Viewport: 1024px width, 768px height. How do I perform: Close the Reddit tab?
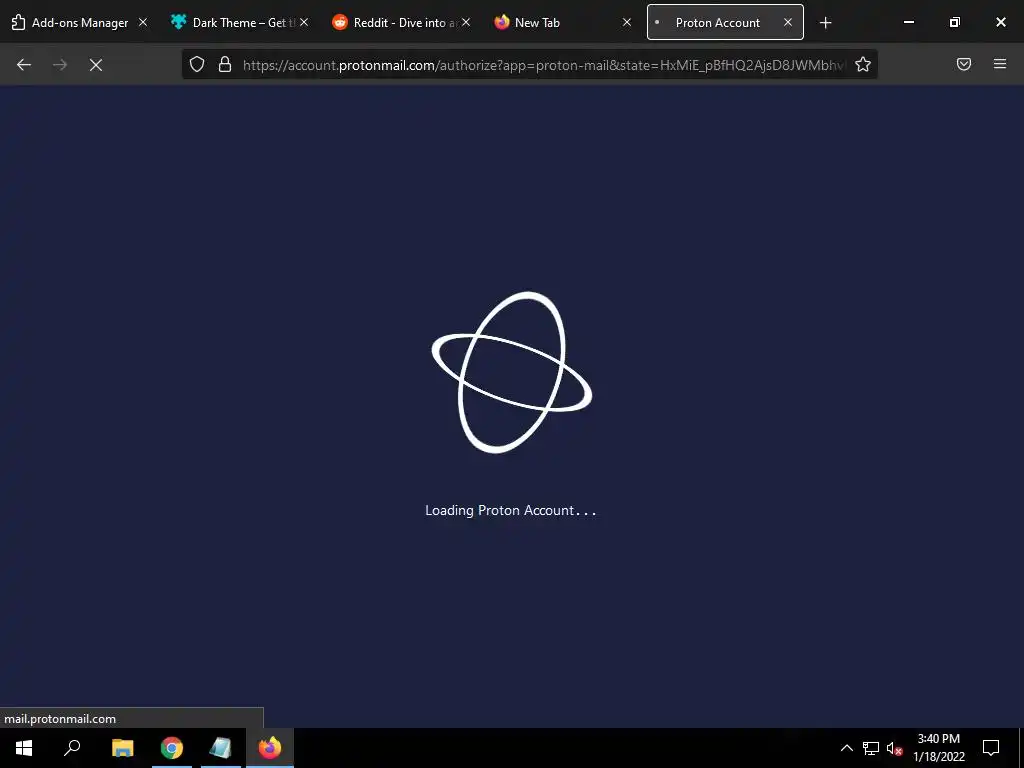466,22
